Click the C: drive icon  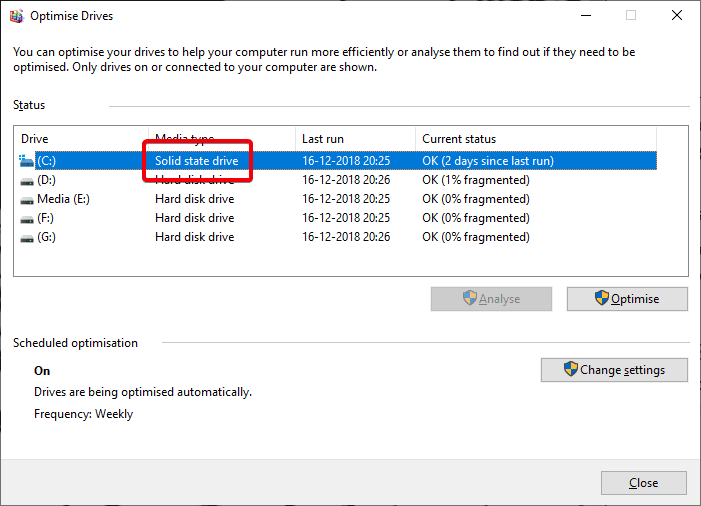pos(26,161)
